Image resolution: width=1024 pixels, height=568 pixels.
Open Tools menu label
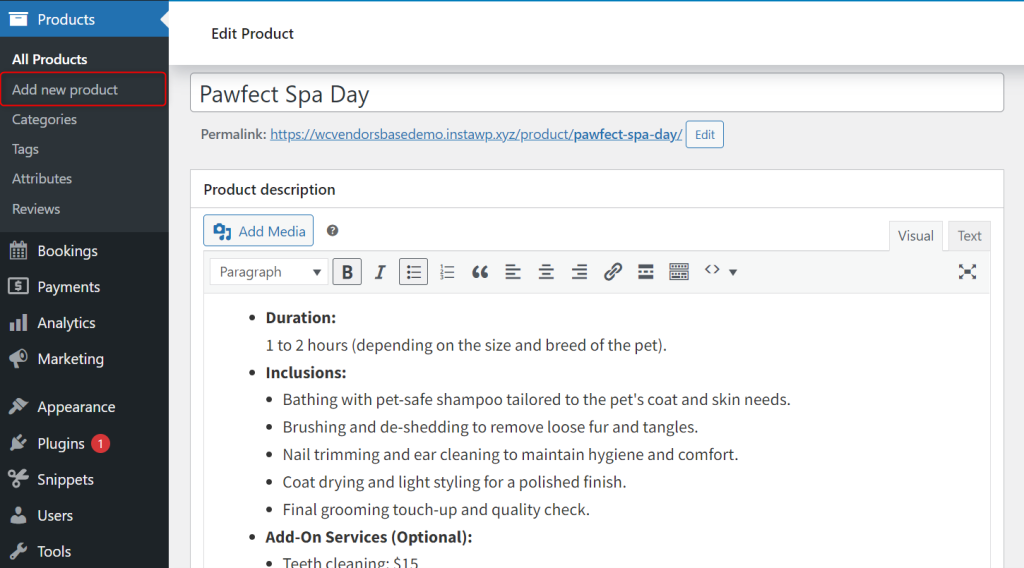pyautogui.click(x=54, y=551)
